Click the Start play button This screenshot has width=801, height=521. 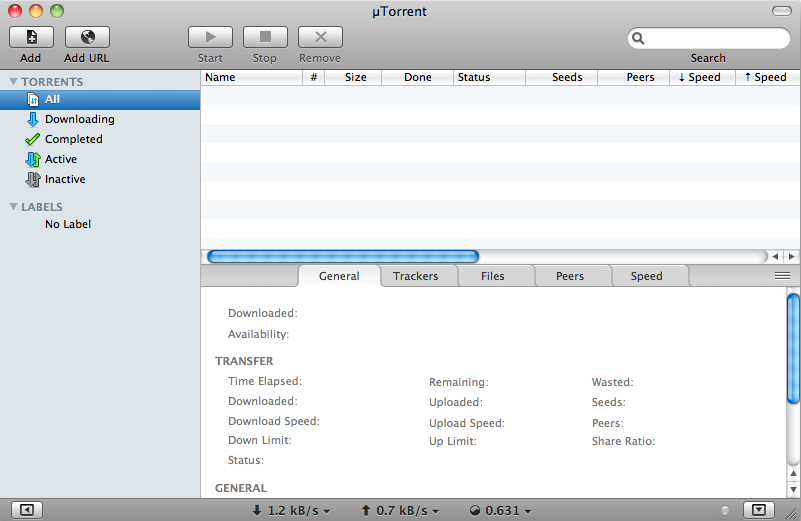[210, 37]
